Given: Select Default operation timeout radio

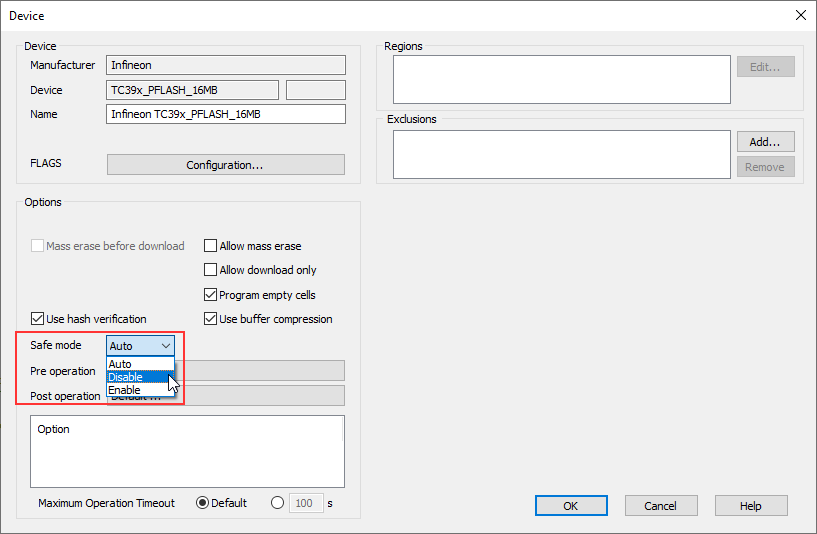Looking at the screenshot, I should tap(203, 503).
